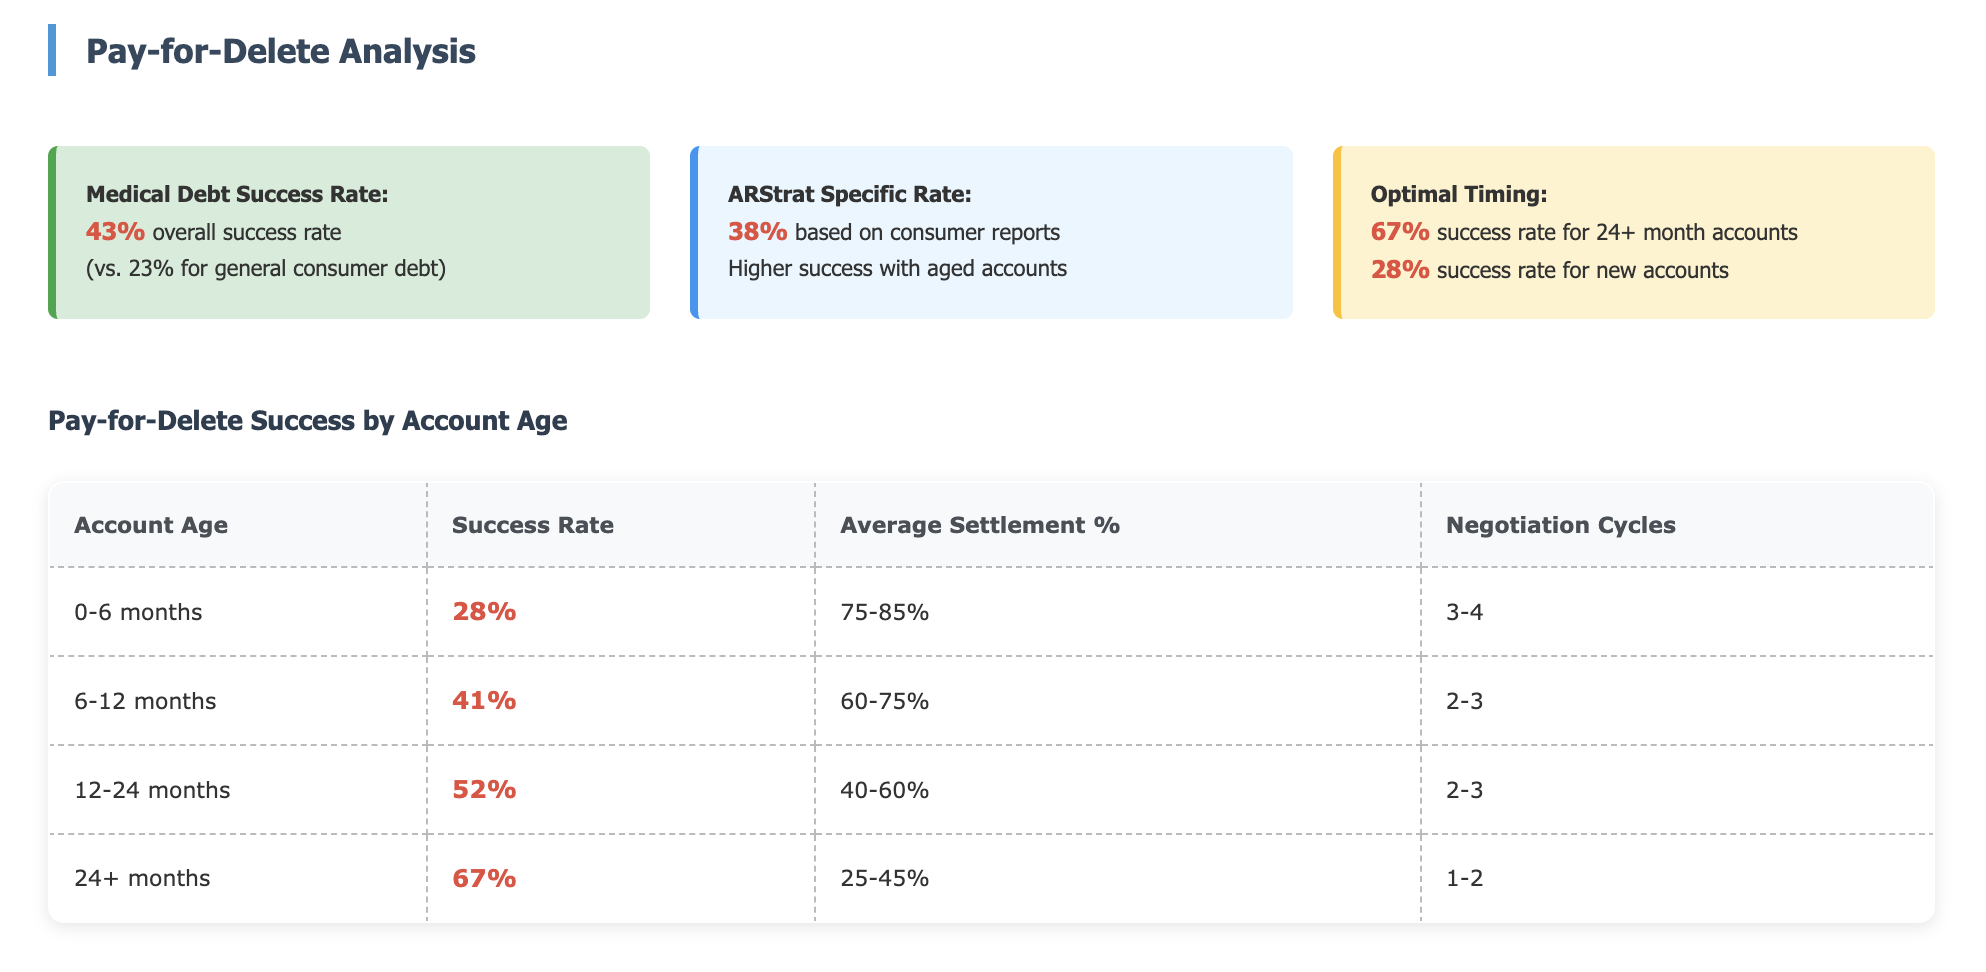
Task: Select the Optimal Timing card
Action: point(1634,233)
